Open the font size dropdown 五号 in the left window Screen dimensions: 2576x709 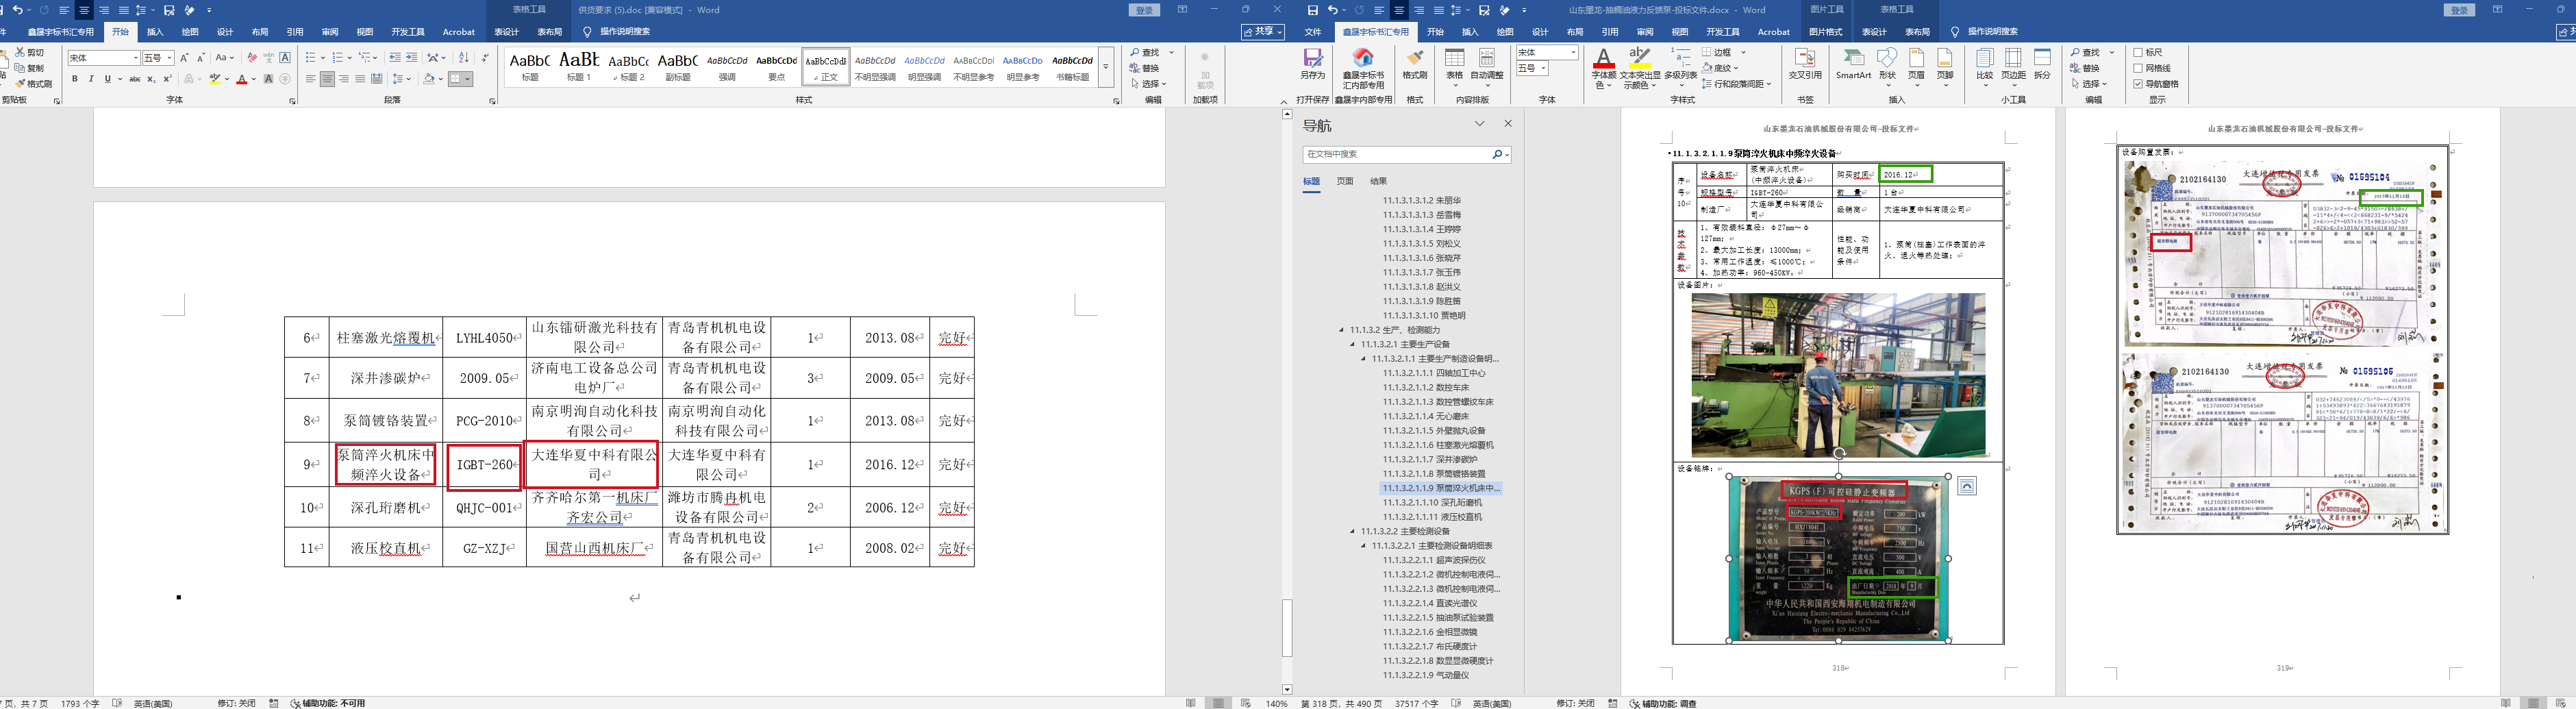click(x=170, y=58)
